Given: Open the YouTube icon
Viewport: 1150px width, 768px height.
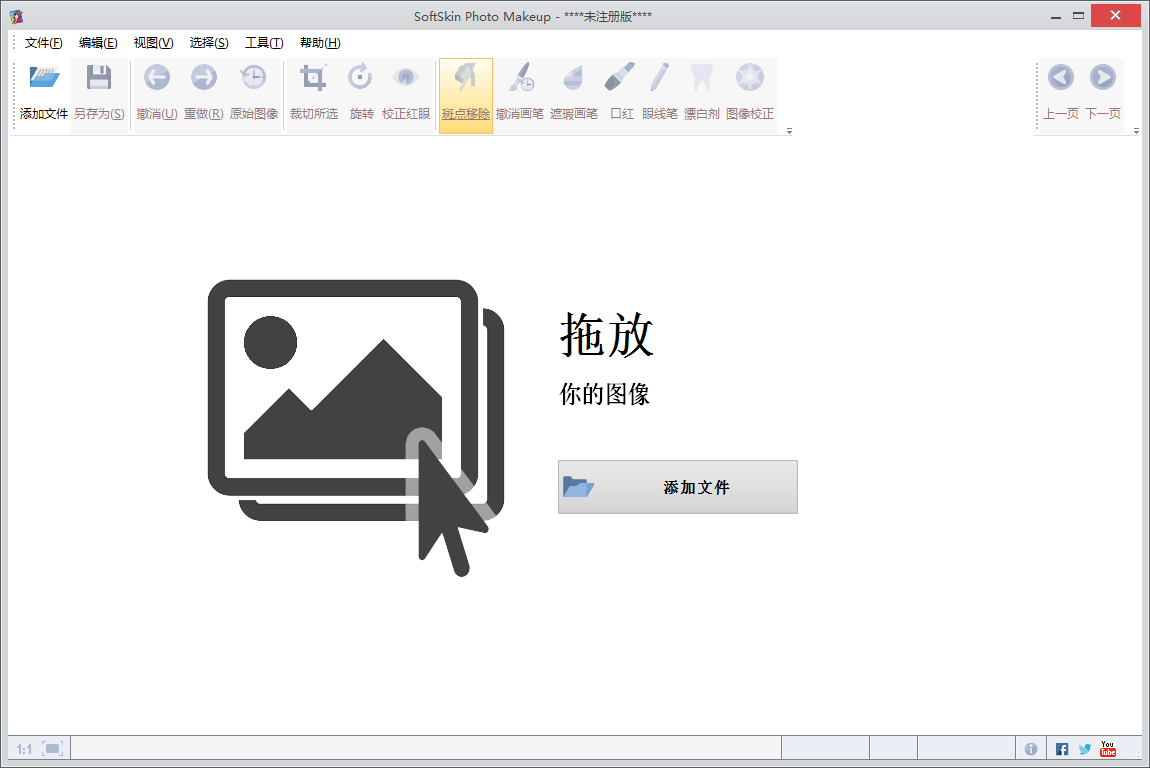Looking at the screenshot, I should point(1107,749).
